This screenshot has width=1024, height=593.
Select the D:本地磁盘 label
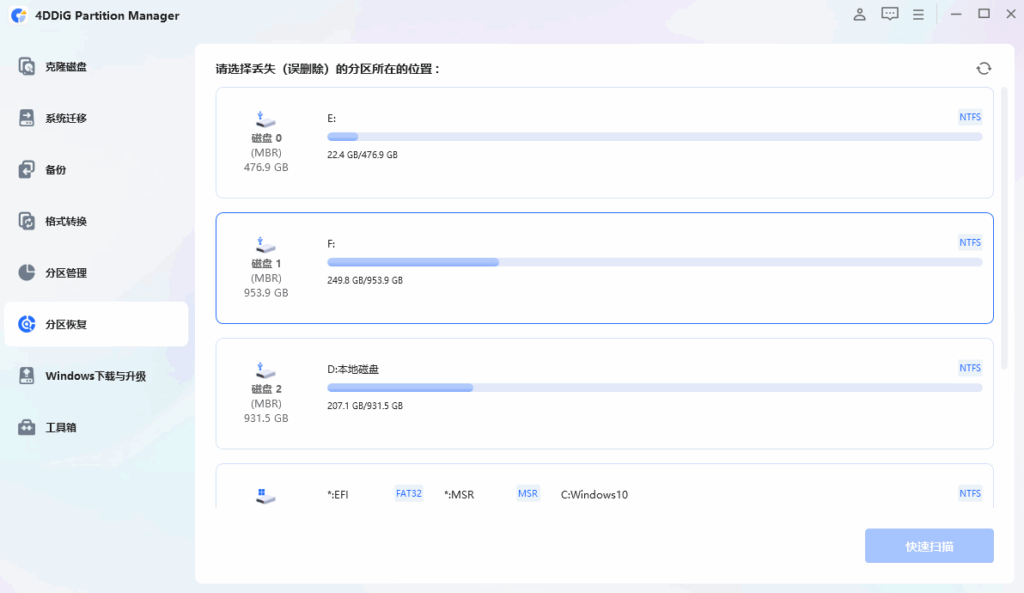point(353,369)
